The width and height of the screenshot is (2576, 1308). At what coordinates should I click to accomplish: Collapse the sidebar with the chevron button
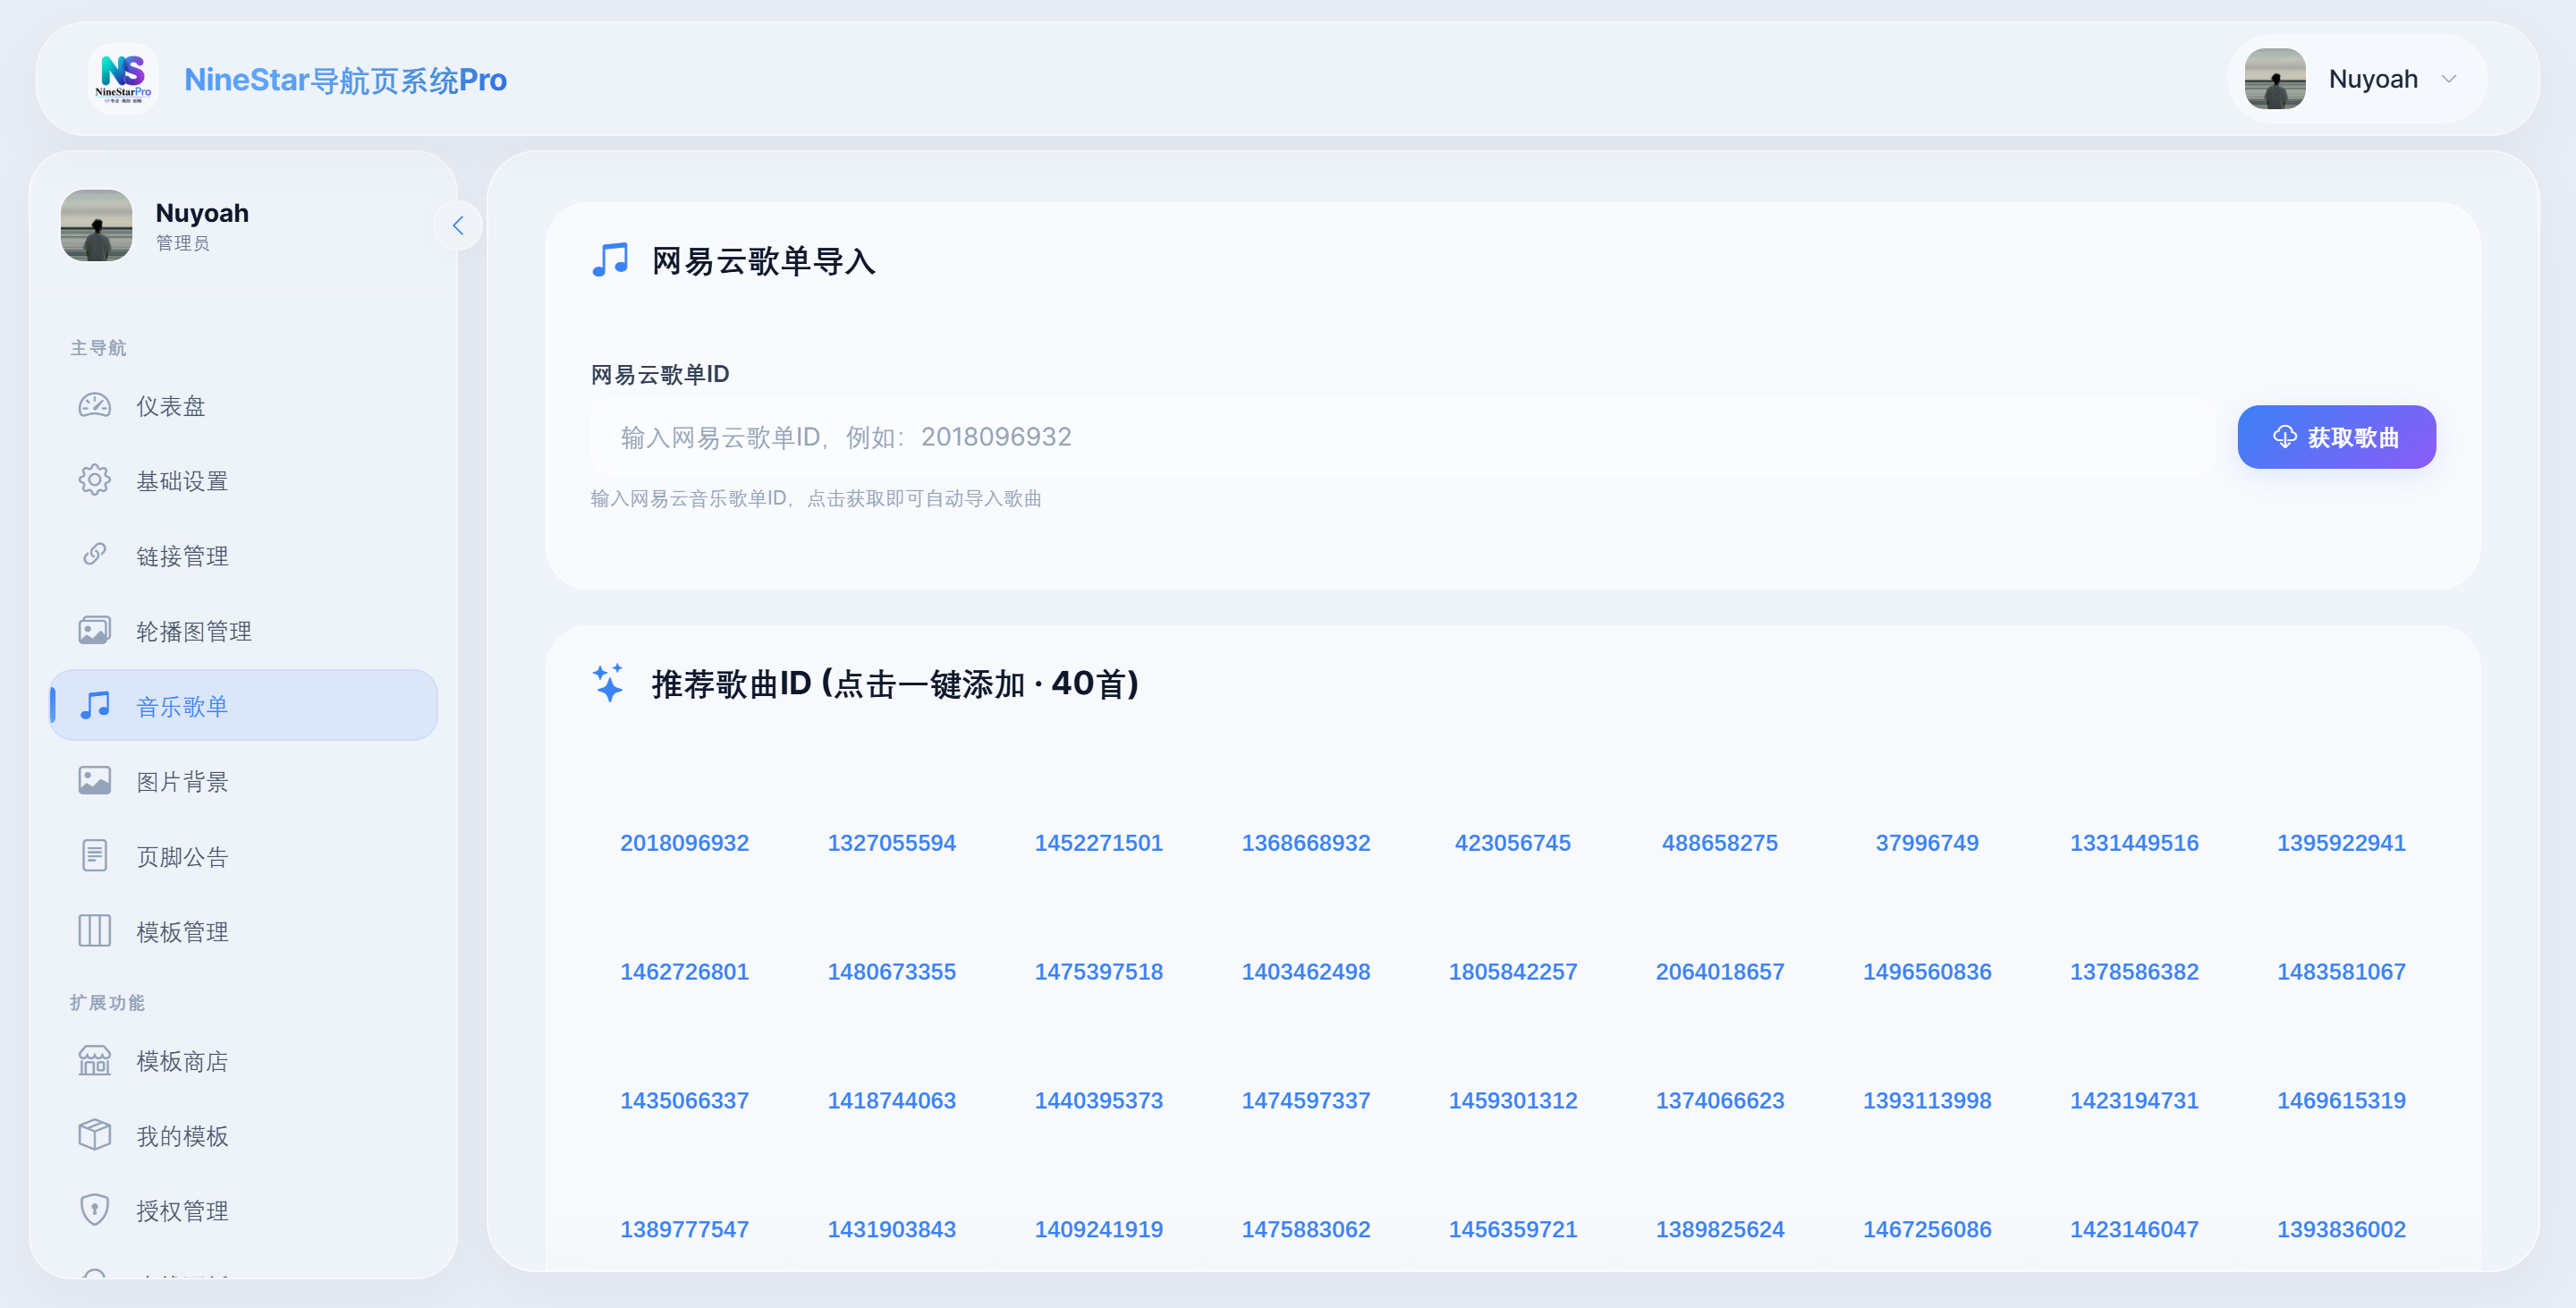[458, 226]
